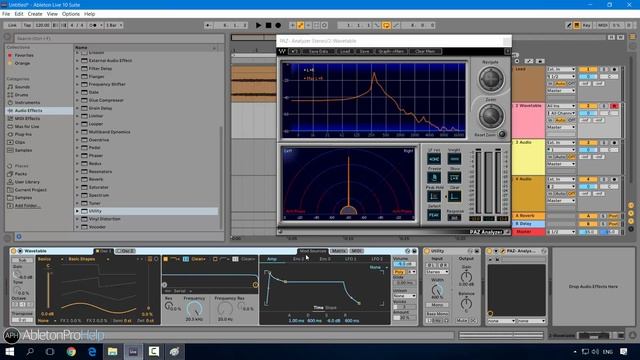The width and height of the screenshot is (640, 360).
Task: Click the LF res button in PAZ Analyzer
Action: (434, 159)
